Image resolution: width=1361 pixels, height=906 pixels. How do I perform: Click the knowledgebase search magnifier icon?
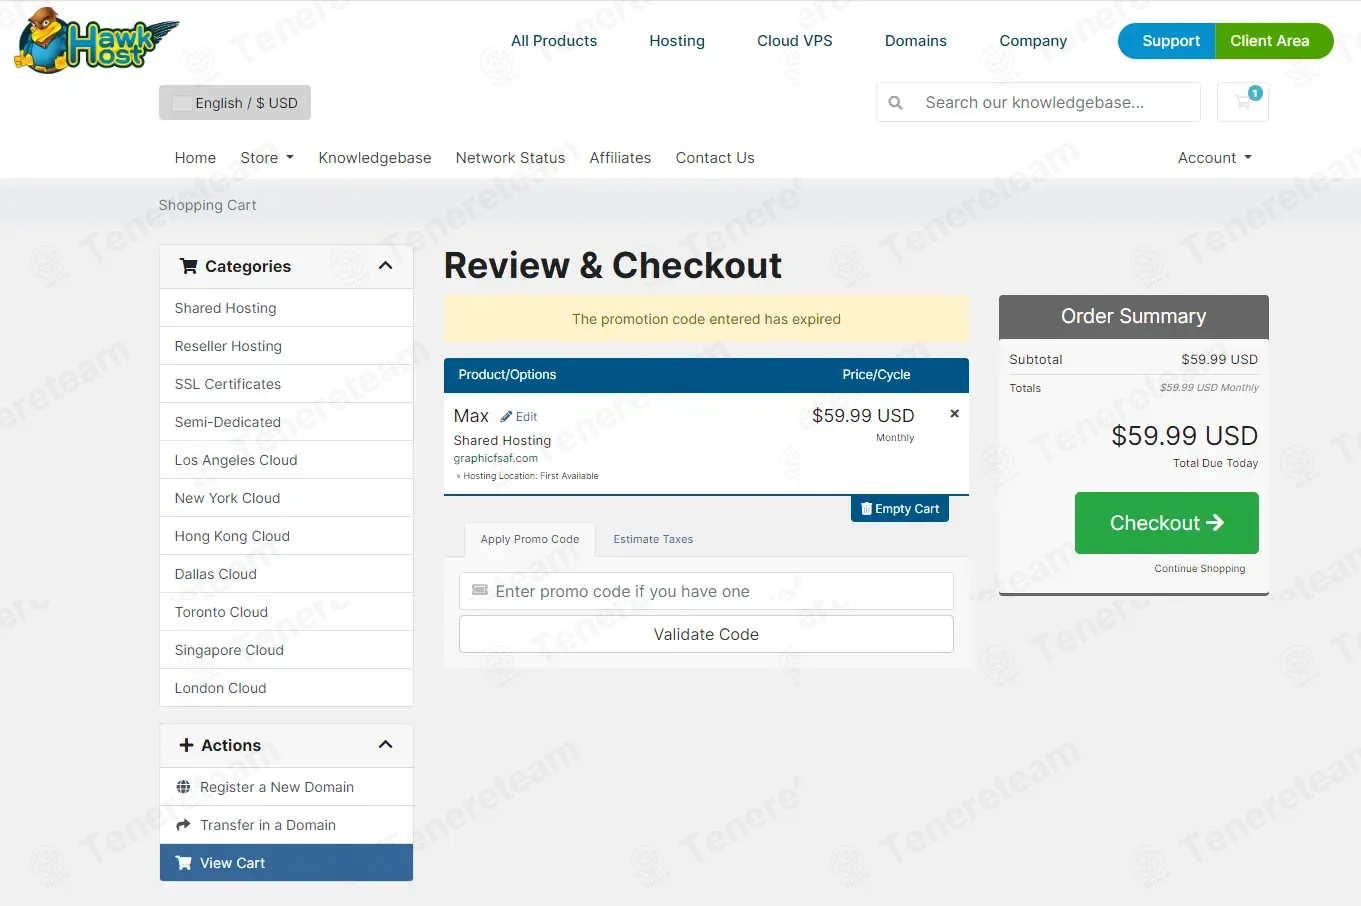[x=896, y=103]
